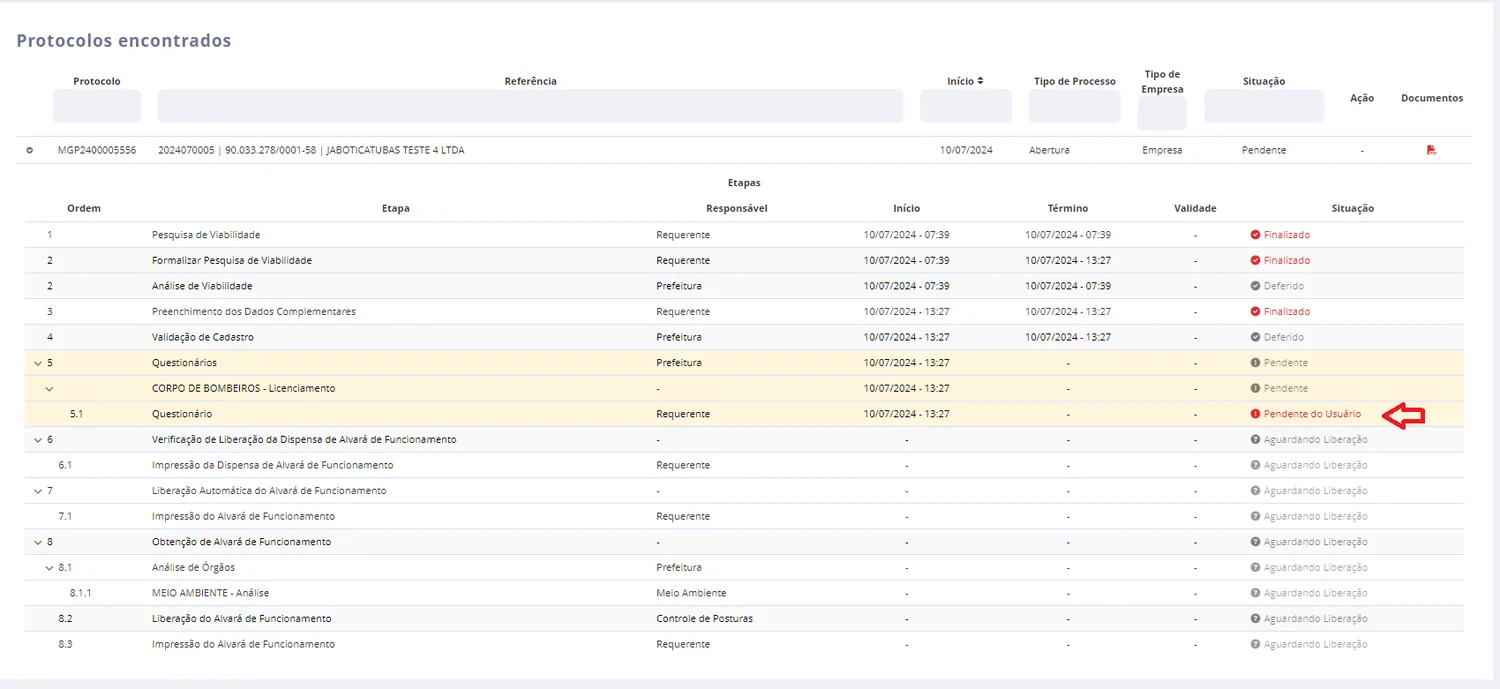Image resolution: width=1500 pixels, height=689 pixels.
Task: Click protocol number MGP2400005556
Action: (x=97, y=150)
